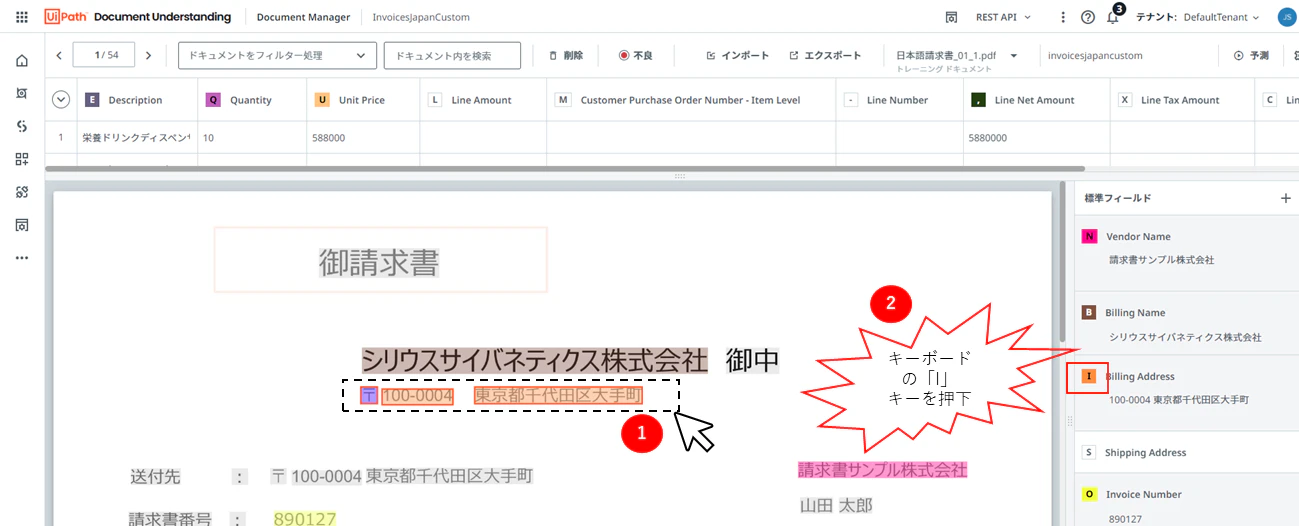The width and height of the screenshot is (1299, 526).
Task: Click the ドキュメント内を検索 search field
Action: coord(452,56)
